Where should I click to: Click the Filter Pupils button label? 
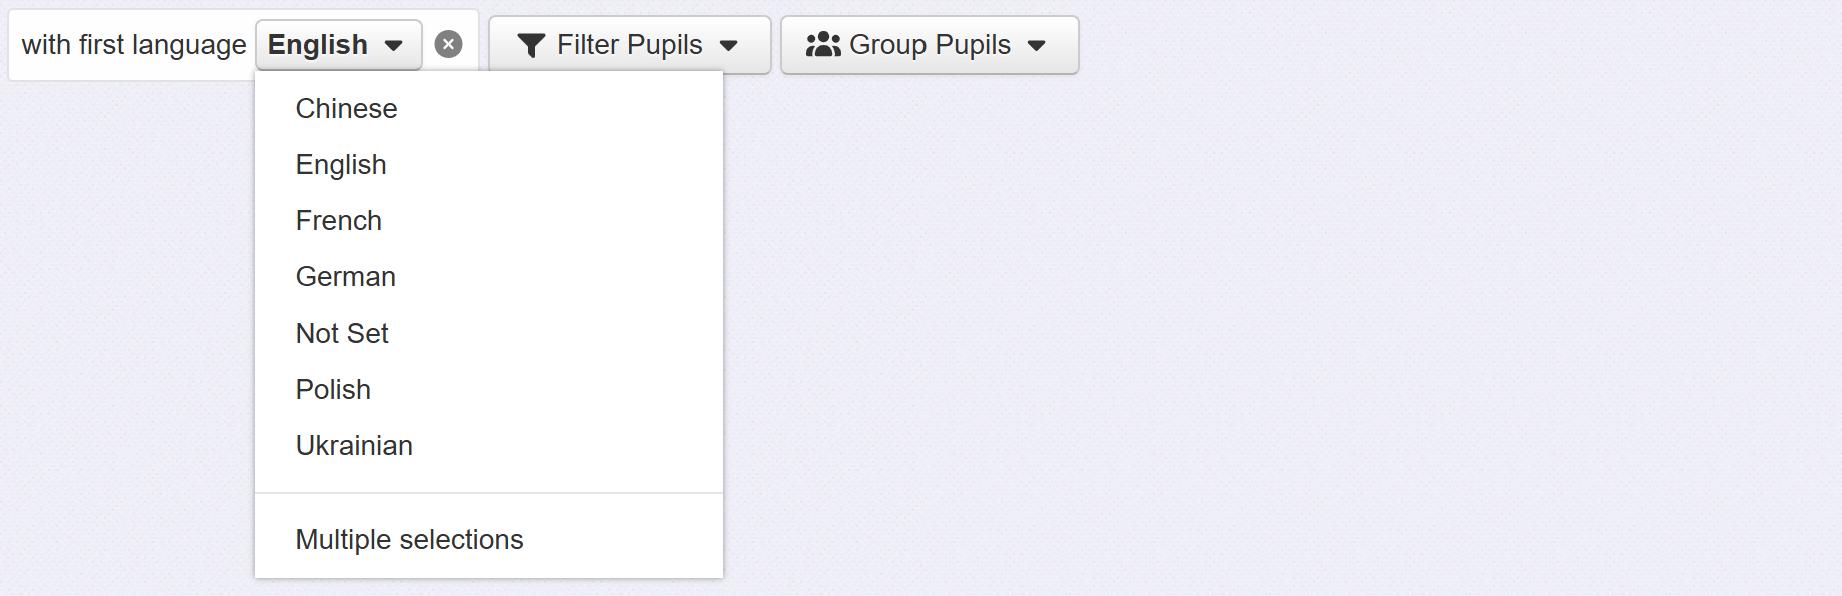[630, 45]
